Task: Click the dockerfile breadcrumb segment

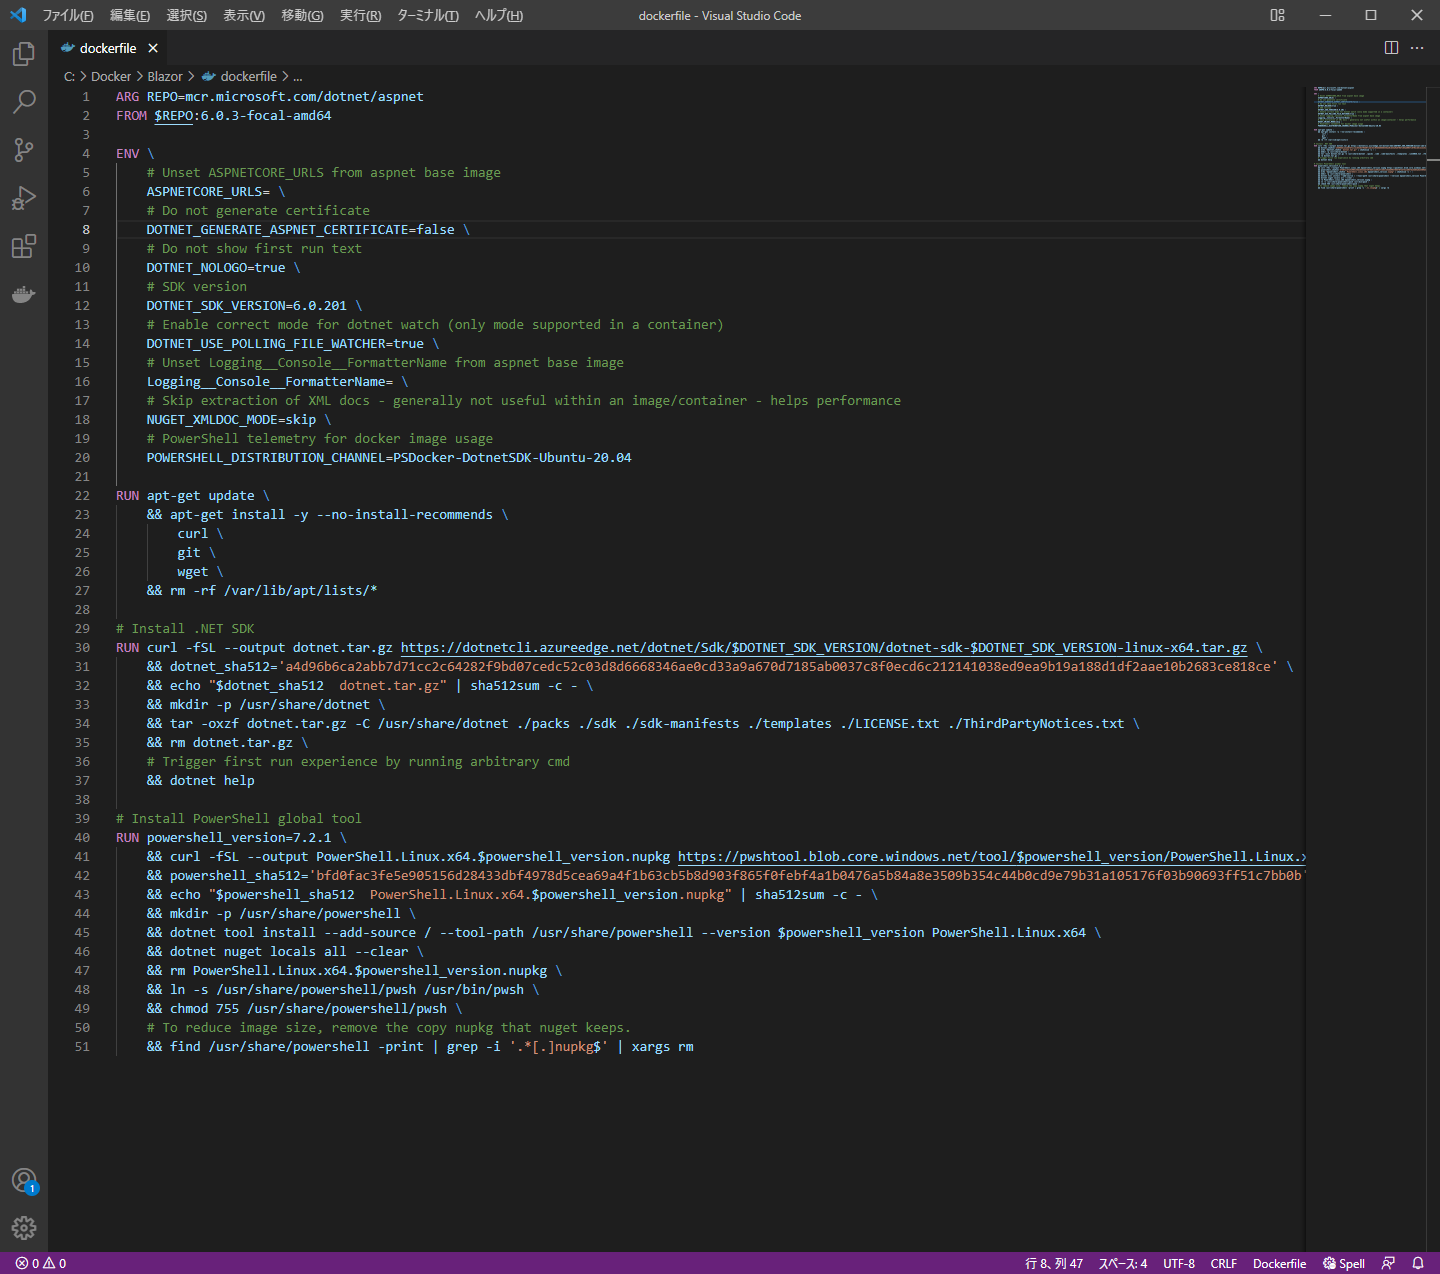Action: pyautogui.click(x=239, y=76)
